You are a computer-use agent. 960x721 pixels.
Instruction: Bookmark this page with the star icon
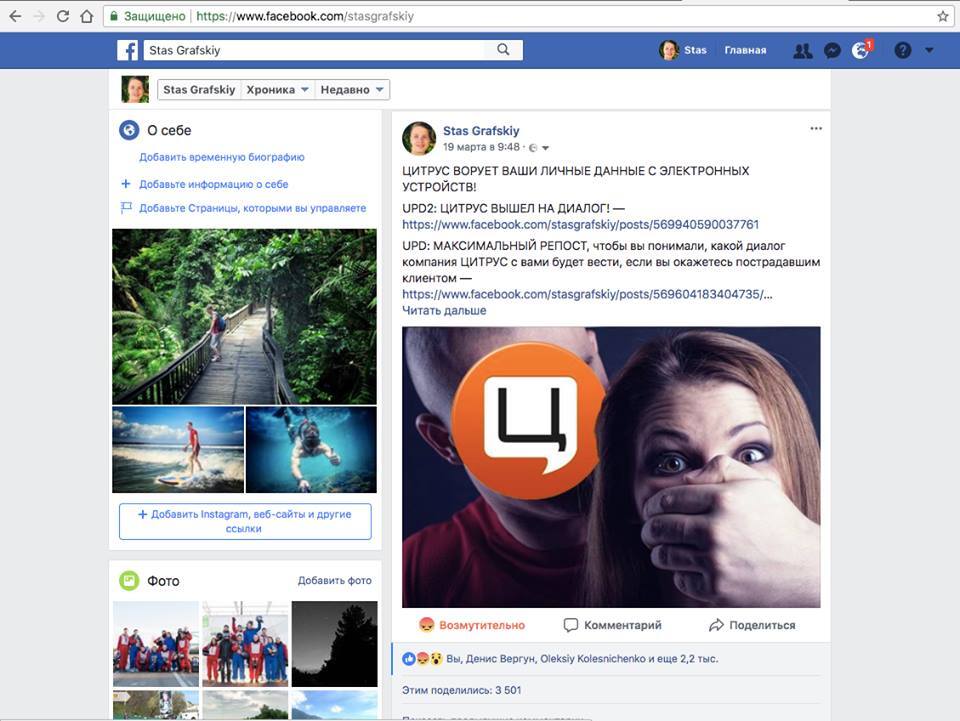tap(943, 17)
